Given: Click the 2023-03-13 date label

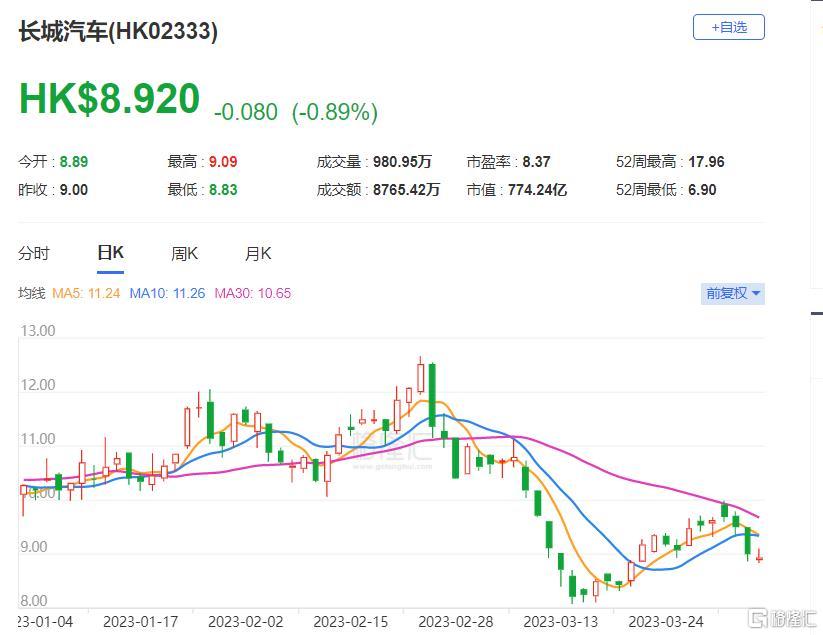Looking at the screenshot, I should [x=561, y=622].
